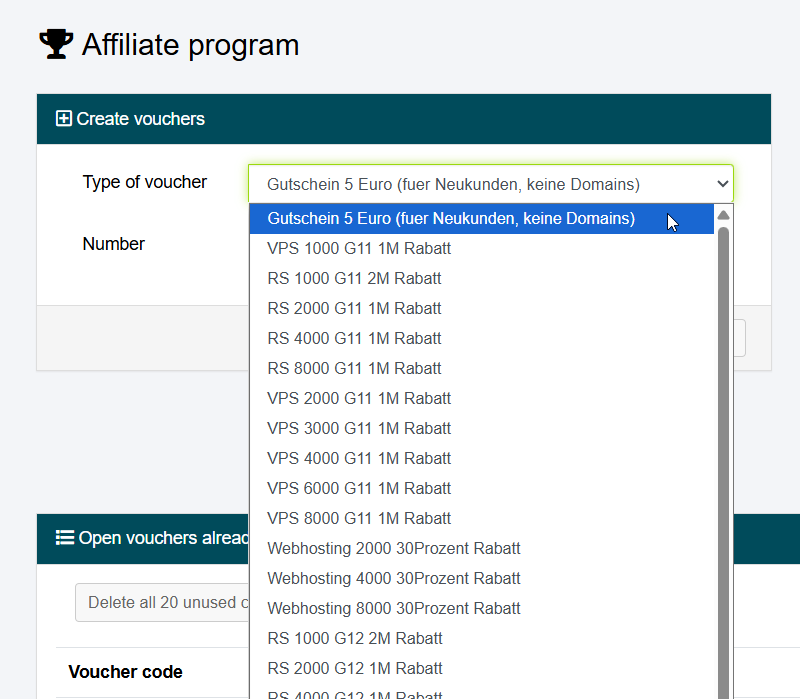This screenshot has width=800, height=699.
Task: Pick Webhosting 8000 30Prozent Rabatt option
Action: pyautogui.click(x=394, y=608)
